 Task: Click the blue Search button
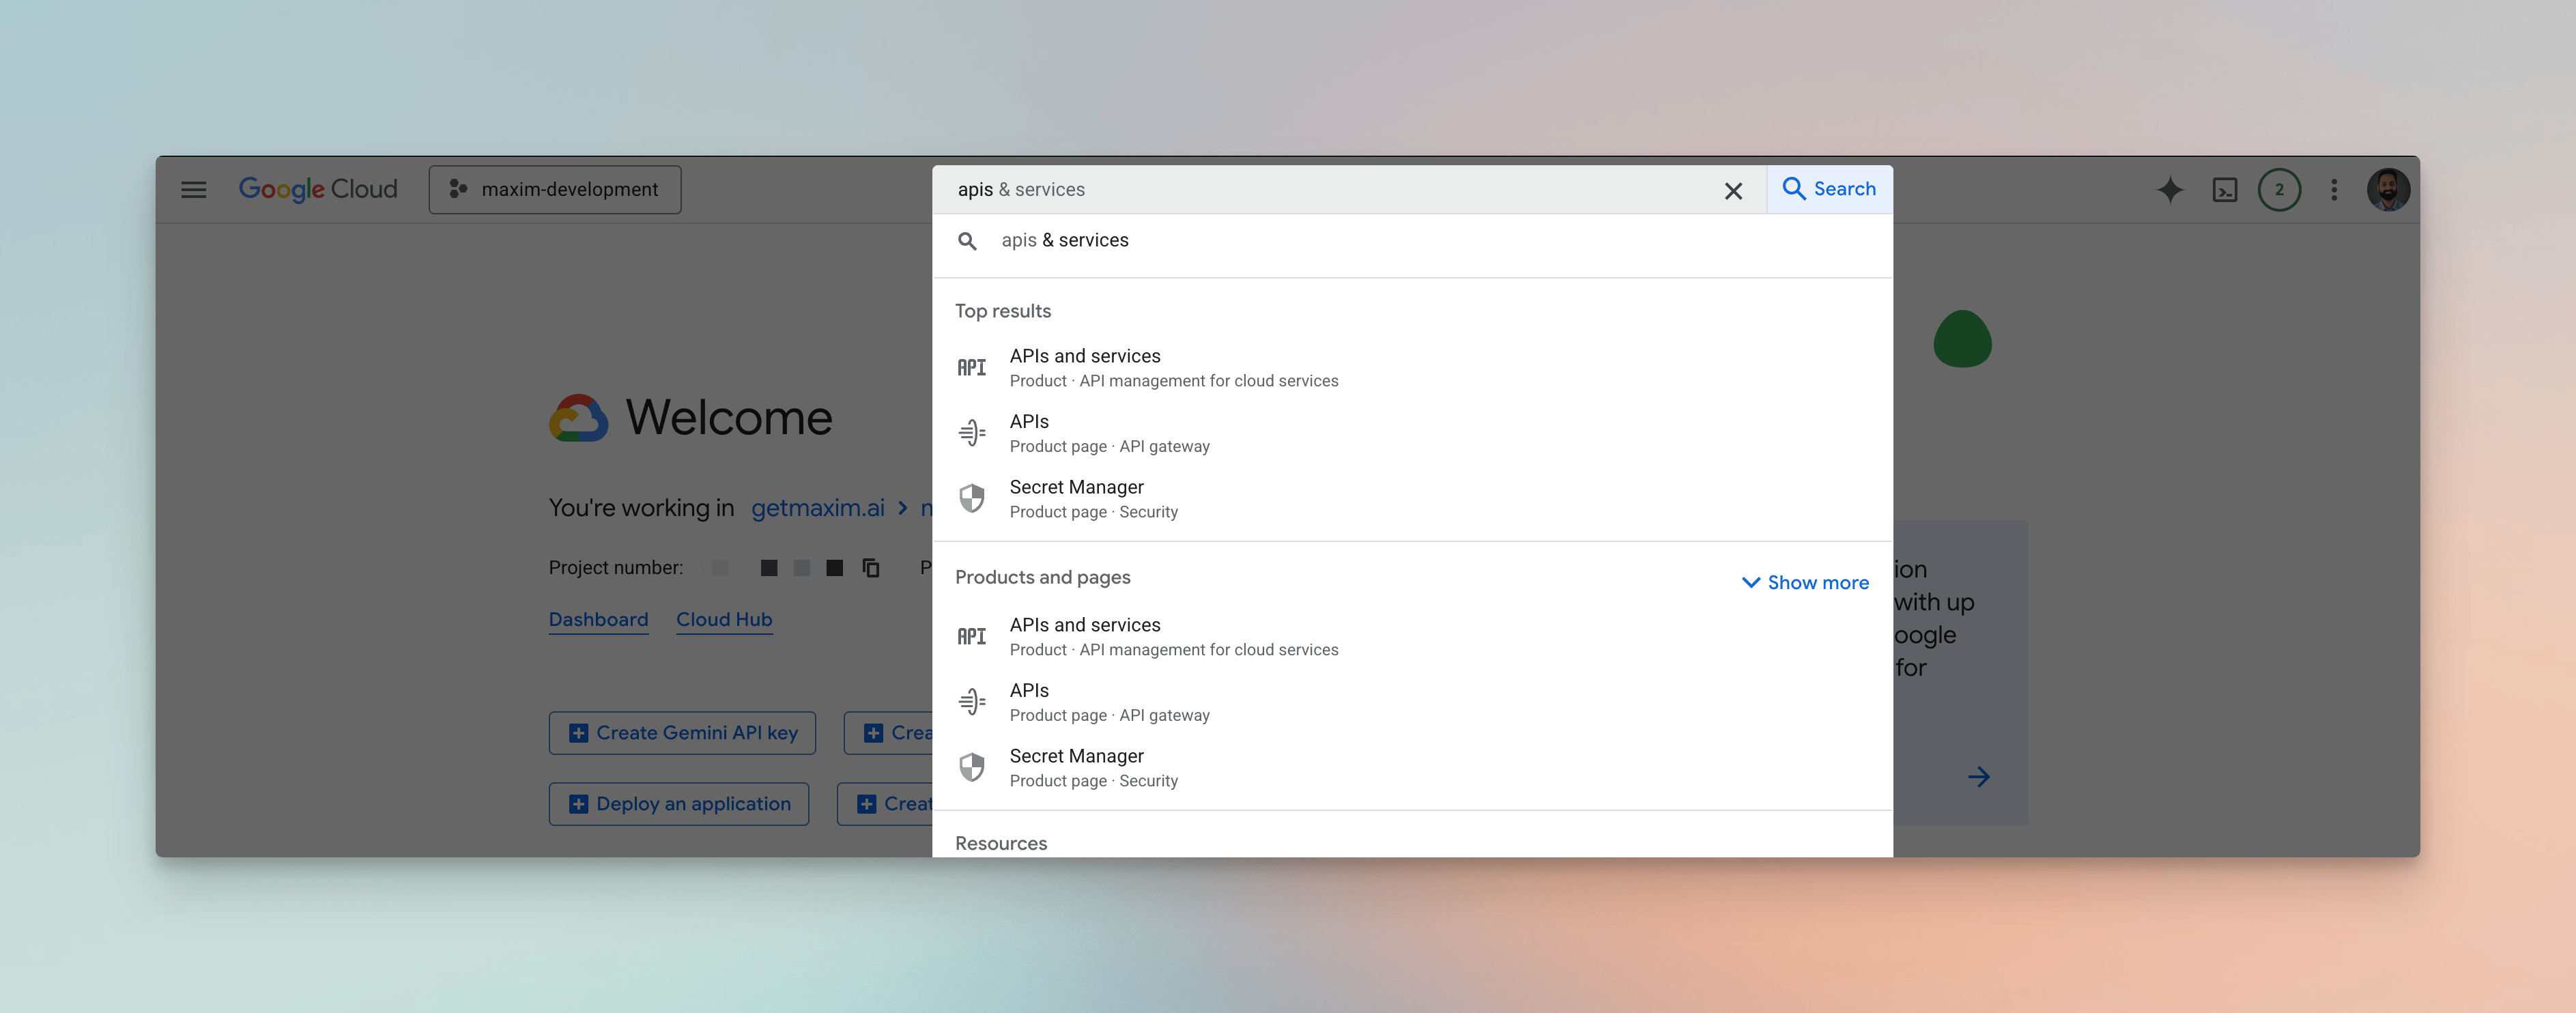coord(1829,189)
